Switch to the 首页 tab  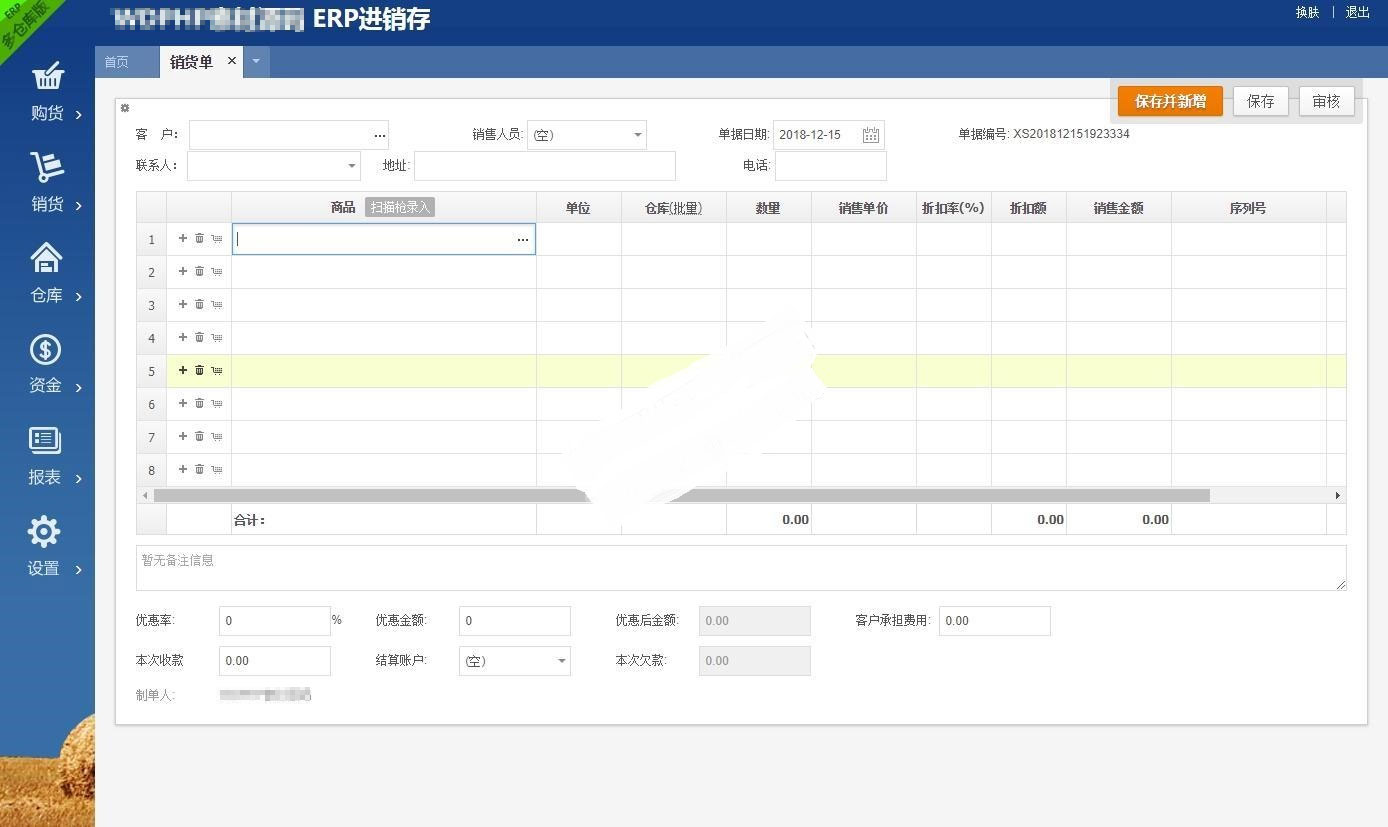(118, 61)
